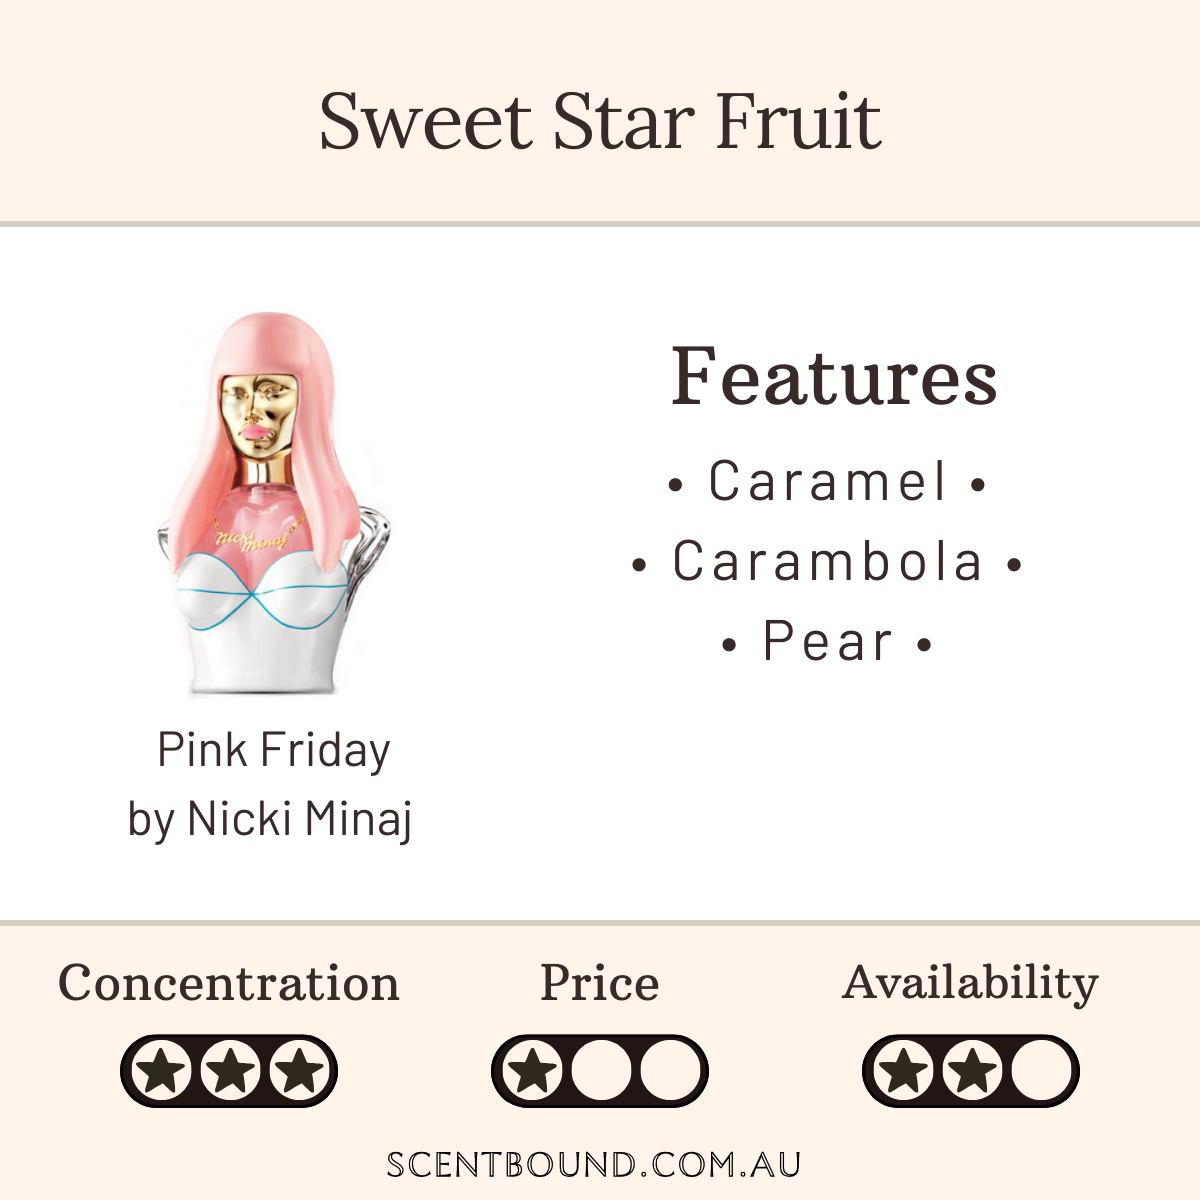Open the scentbound.com.au link
Screen dimensions: 1200x1200
pyautogui.click(x=595, y=1165)
